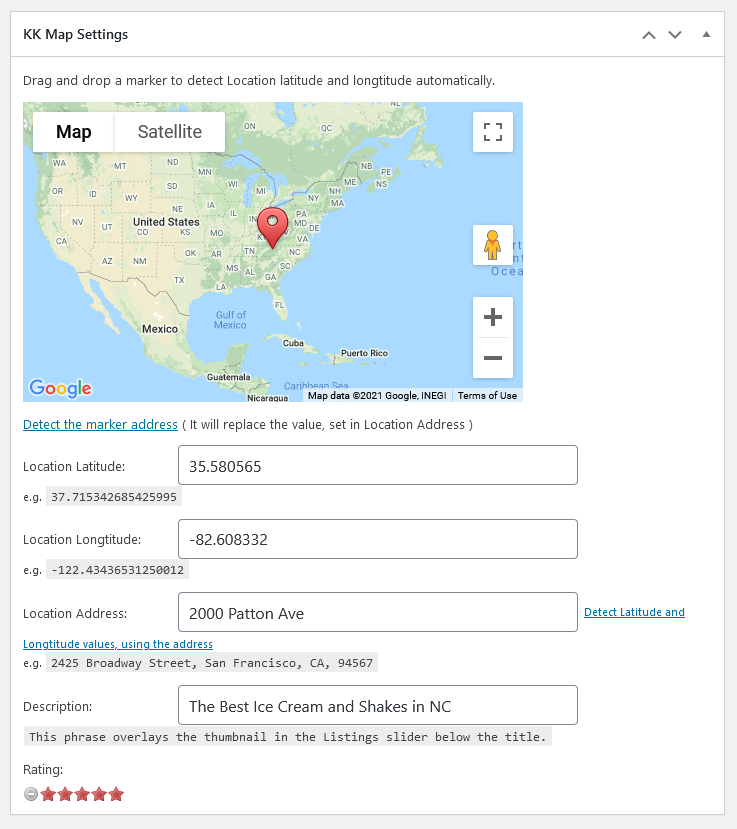The height and width of the screenshot is (829, 737).
Task: Set rating to three stars
Action: 82,794
